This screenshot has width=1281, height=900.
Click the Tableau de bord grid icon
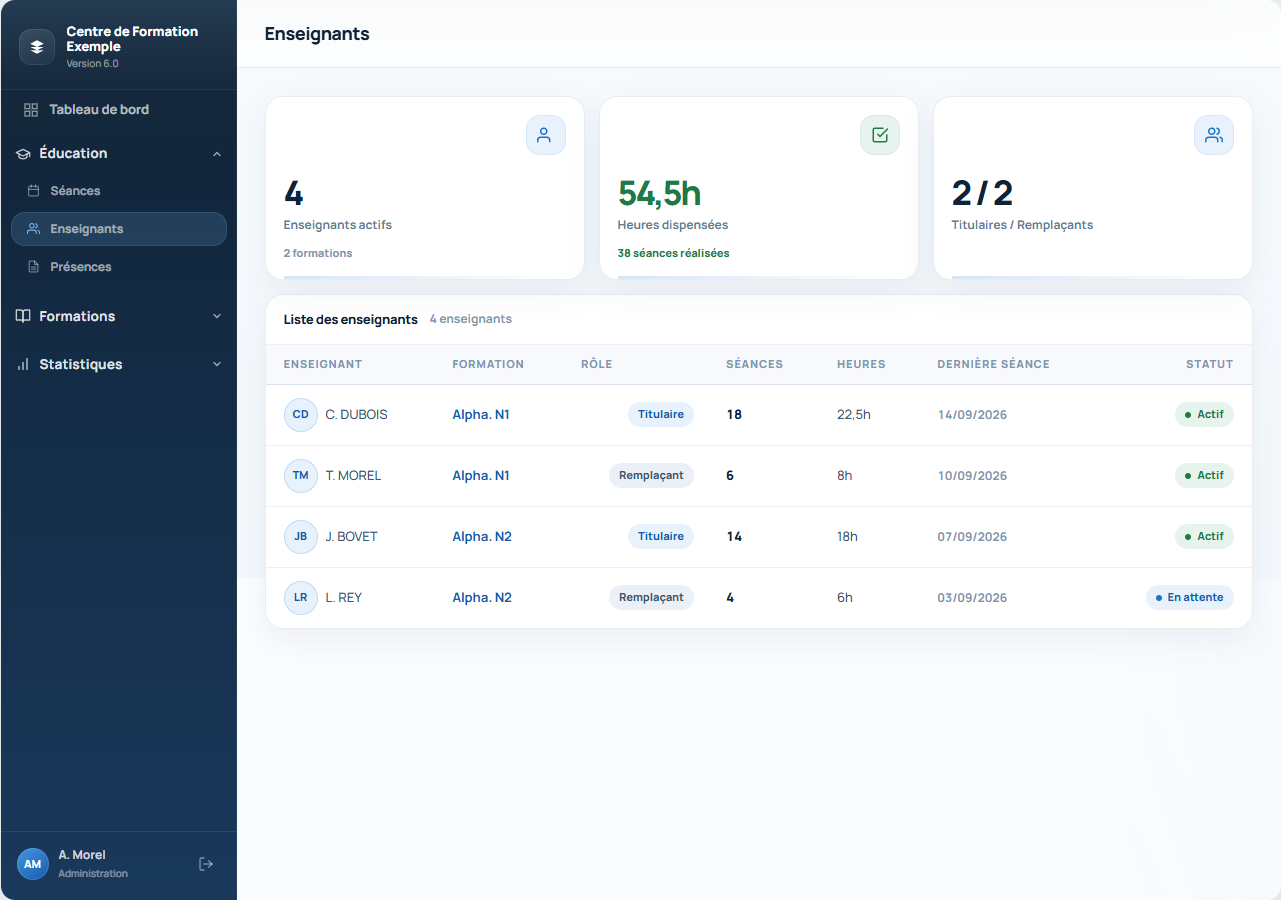[x=31, y=110]
